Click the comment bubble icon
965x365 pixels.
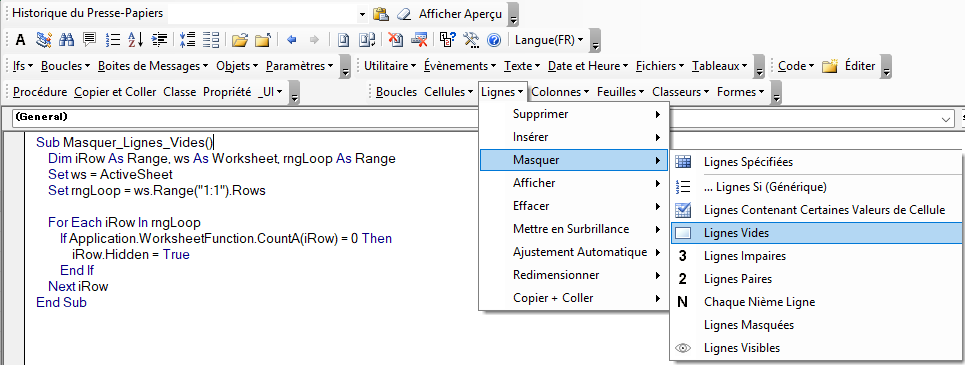point(89,40)
